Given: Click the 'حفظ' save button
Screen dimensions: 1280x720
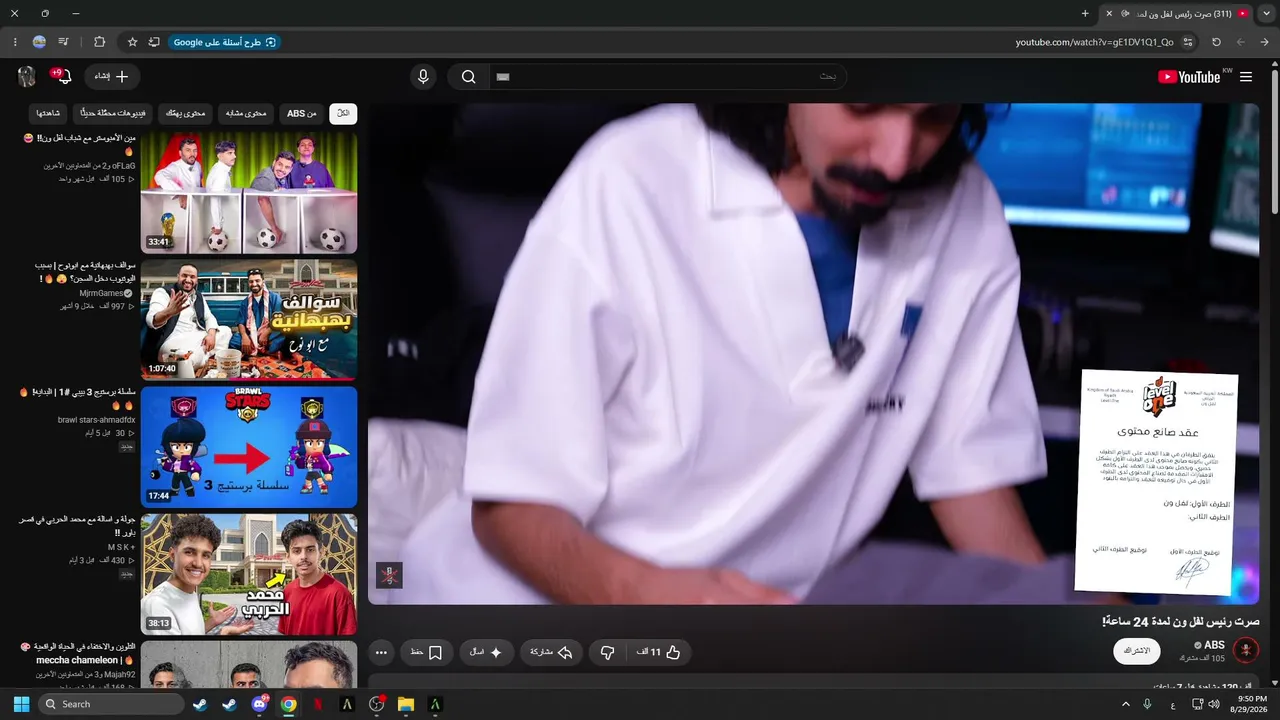Looking at the screenshot, I should coord(426,652).
